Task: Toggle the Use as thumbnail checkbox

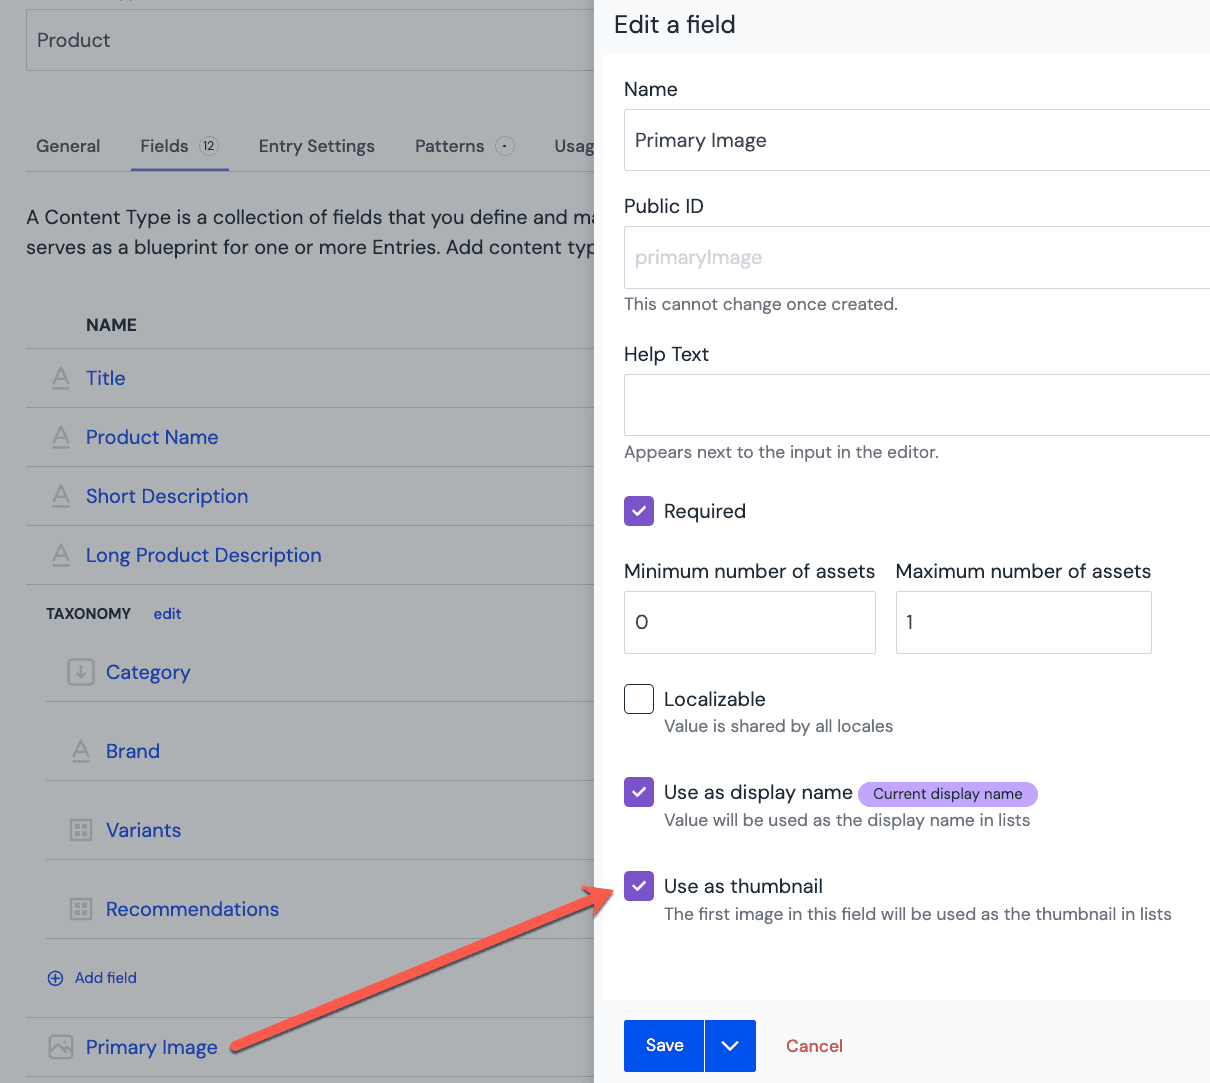Action: [639, 886]
